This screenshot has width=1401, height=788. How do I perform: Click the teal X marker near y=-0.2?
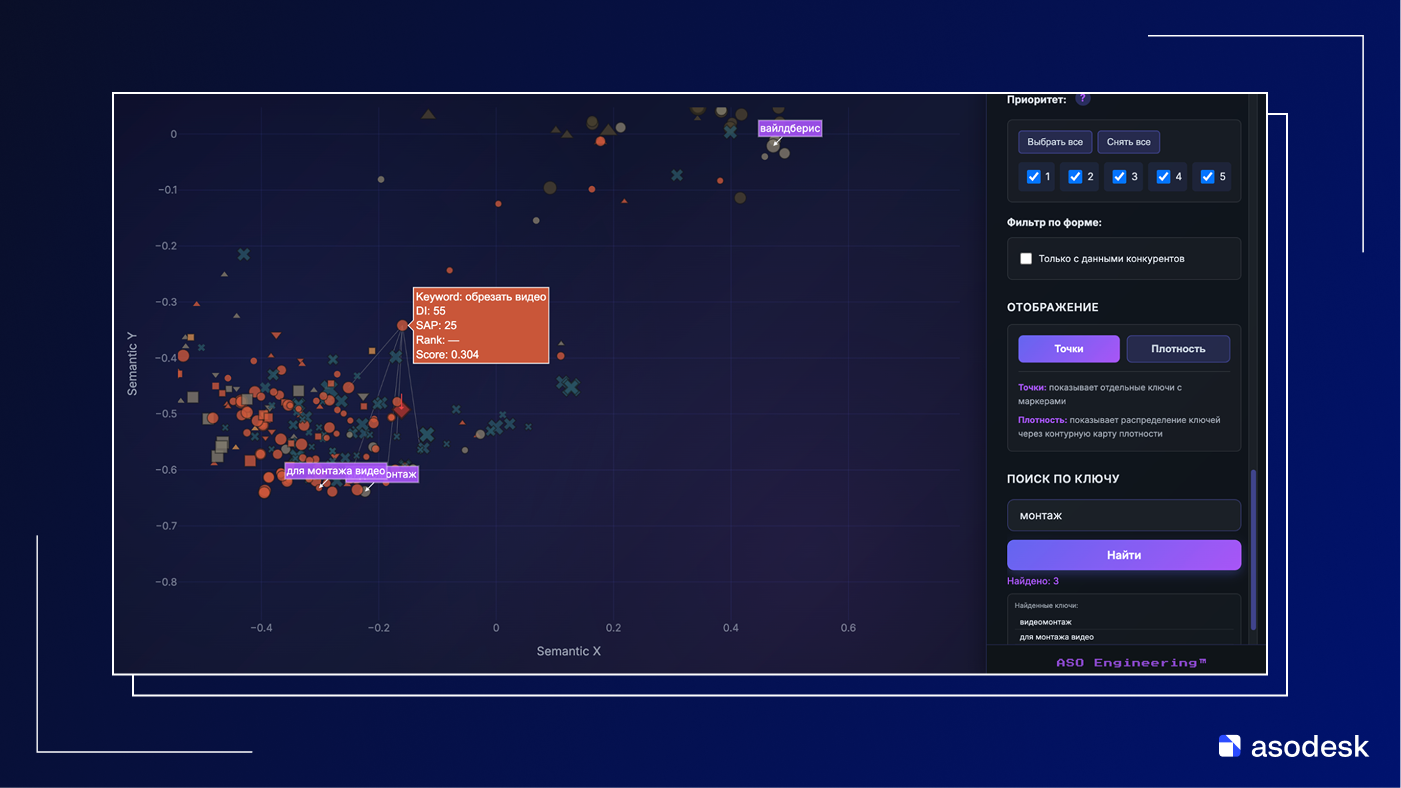coord(243,254)
